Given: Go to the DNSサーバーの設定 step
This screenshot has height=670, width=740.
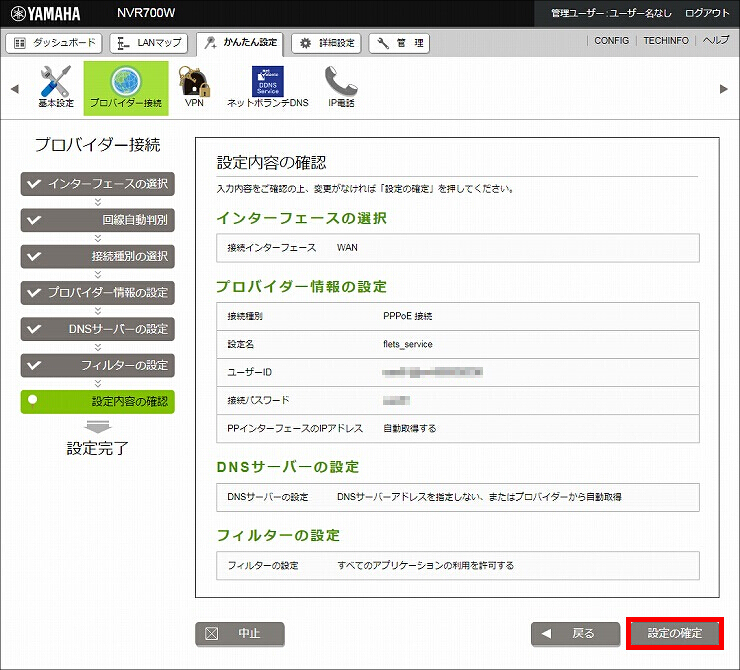Looking at the screenshot, I should point(98,329).
